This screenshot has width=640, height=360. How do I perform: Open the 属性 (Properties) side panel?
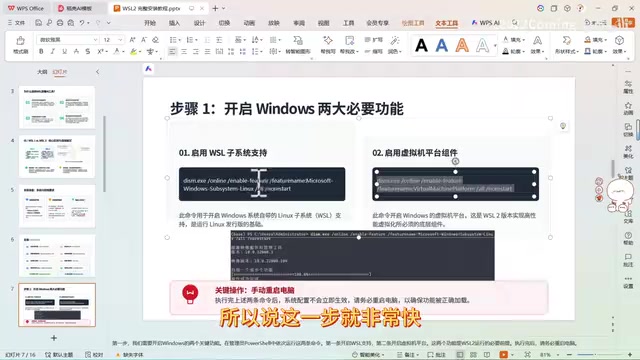[x=628, y=87]
